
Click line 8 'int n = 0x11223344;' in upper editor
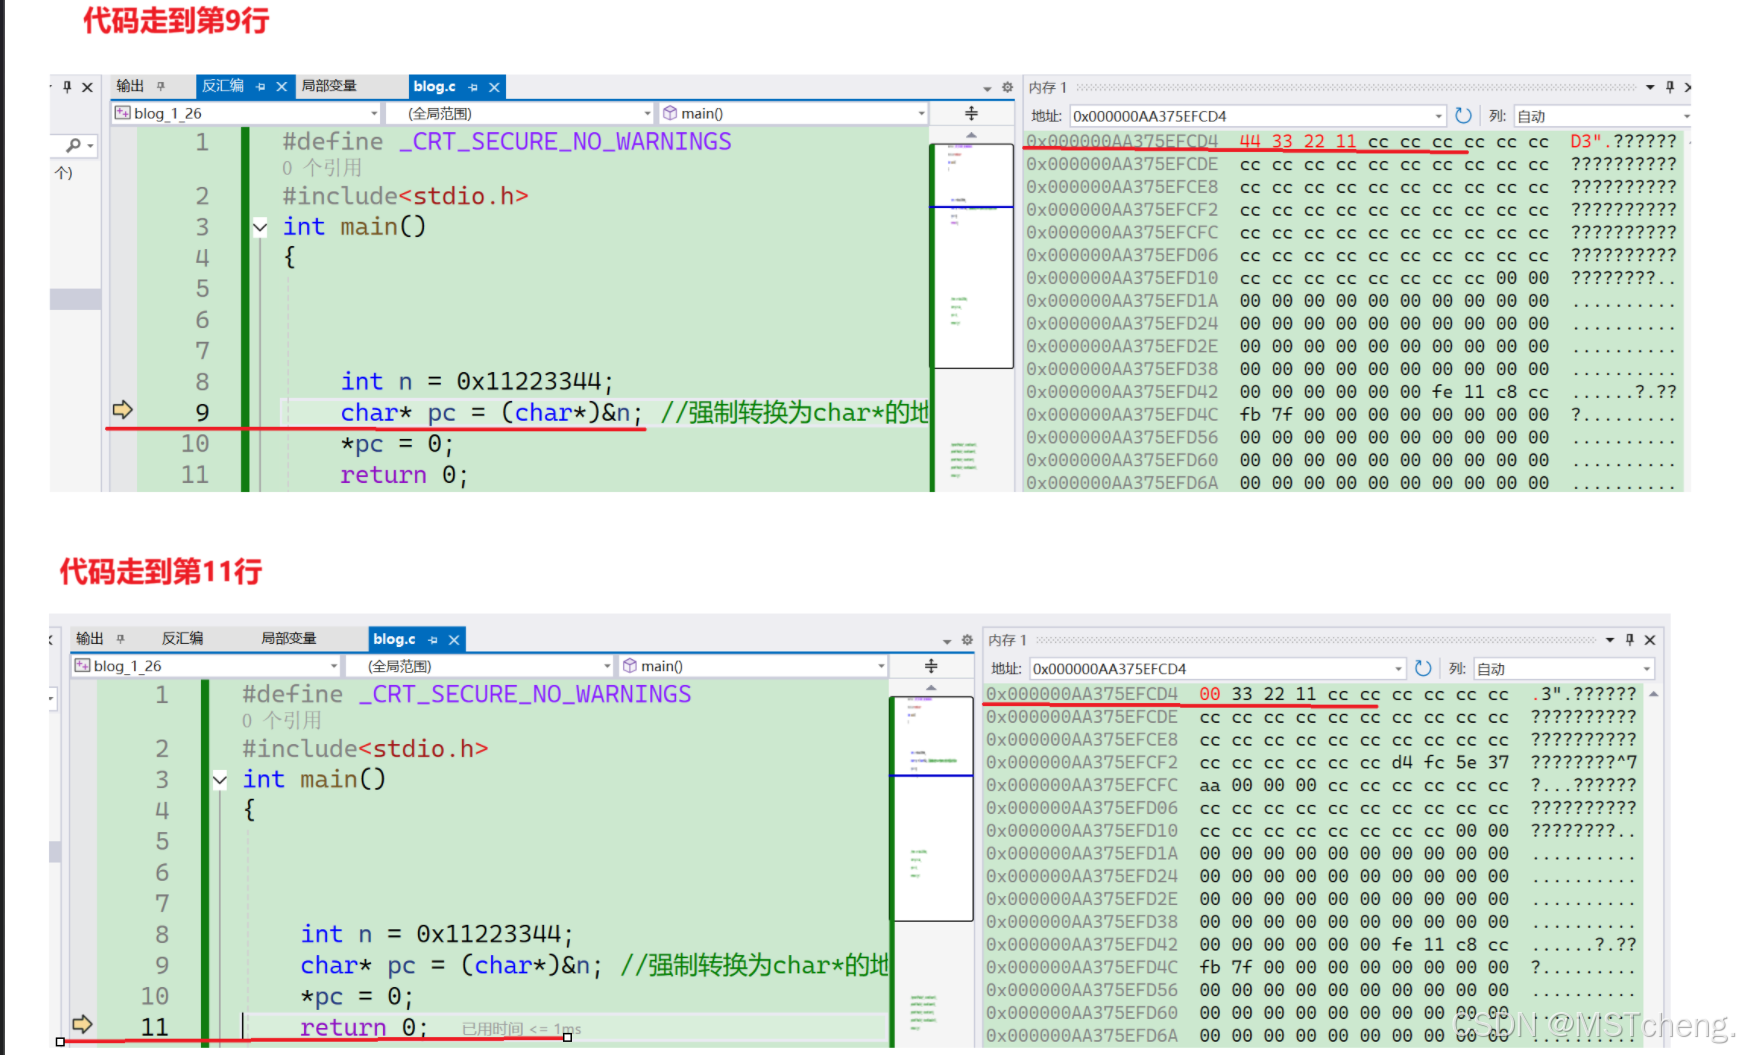tap(477, 381)
